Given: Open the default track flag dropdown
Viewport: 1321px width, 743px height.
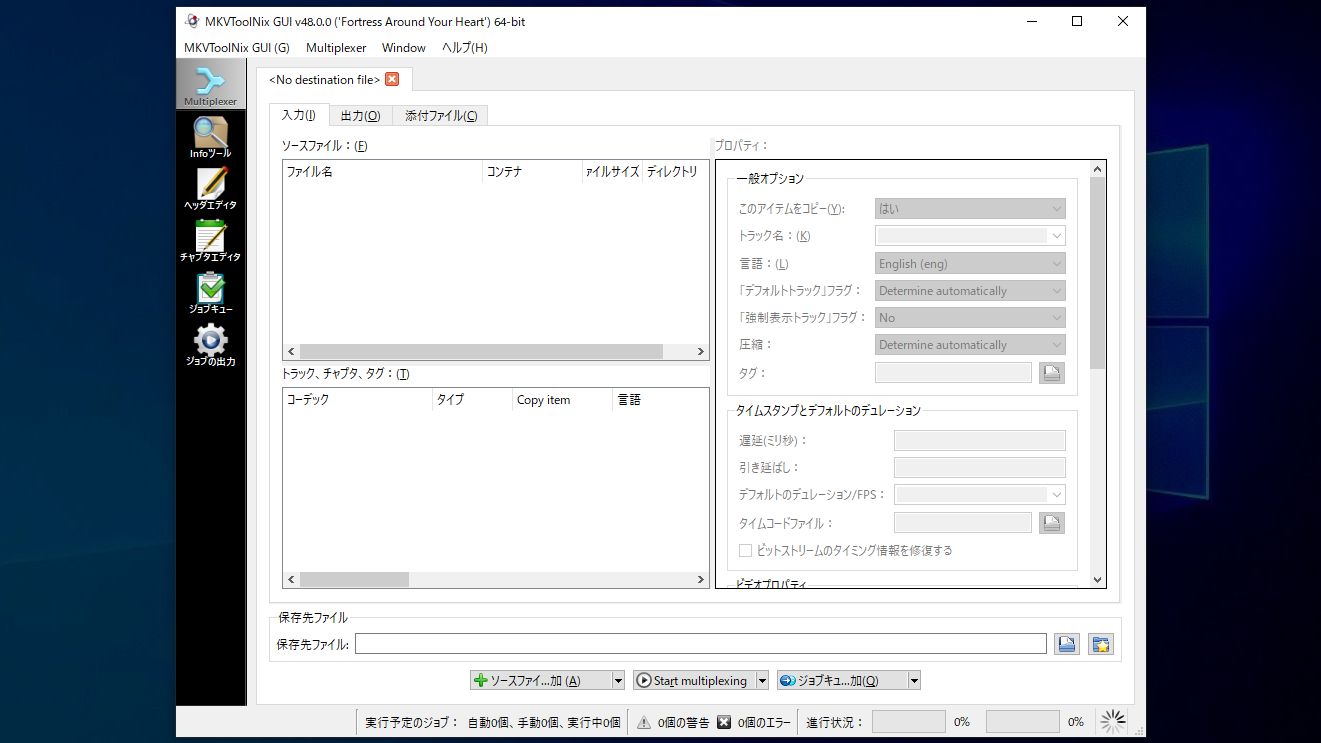Looking at the screenshot, I should click(x=970, y=291).
